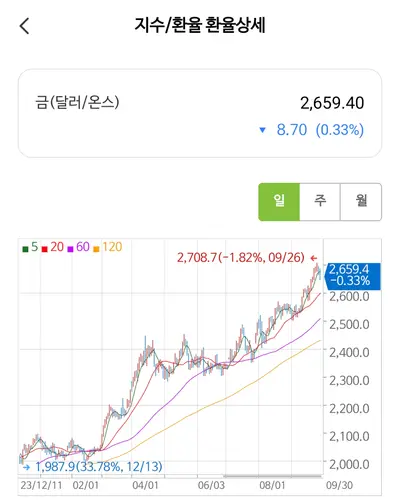Go back using the left chevron arrow

[24, 26]
